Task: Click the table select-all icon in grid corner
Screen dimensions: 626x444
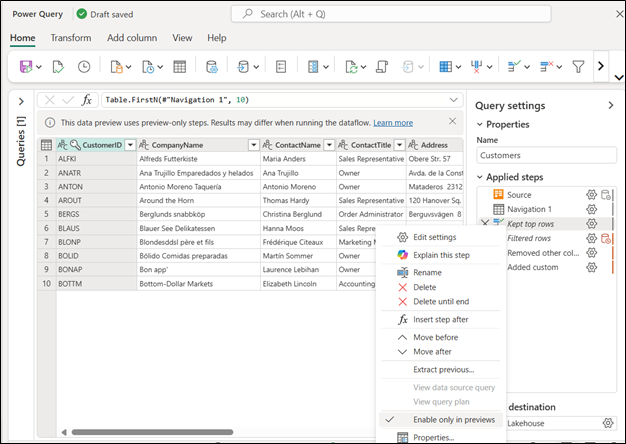Action: (46, 145)
